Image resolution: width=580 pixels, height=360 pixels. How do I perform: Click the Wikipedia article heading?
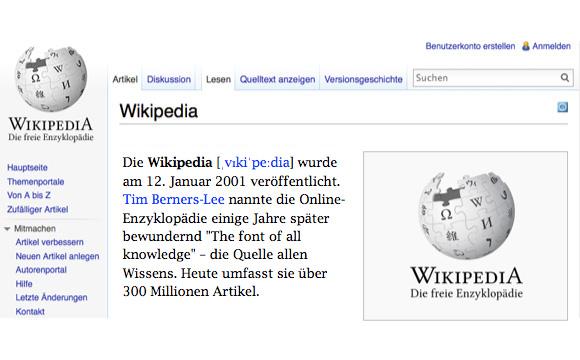tap(159, 111)
